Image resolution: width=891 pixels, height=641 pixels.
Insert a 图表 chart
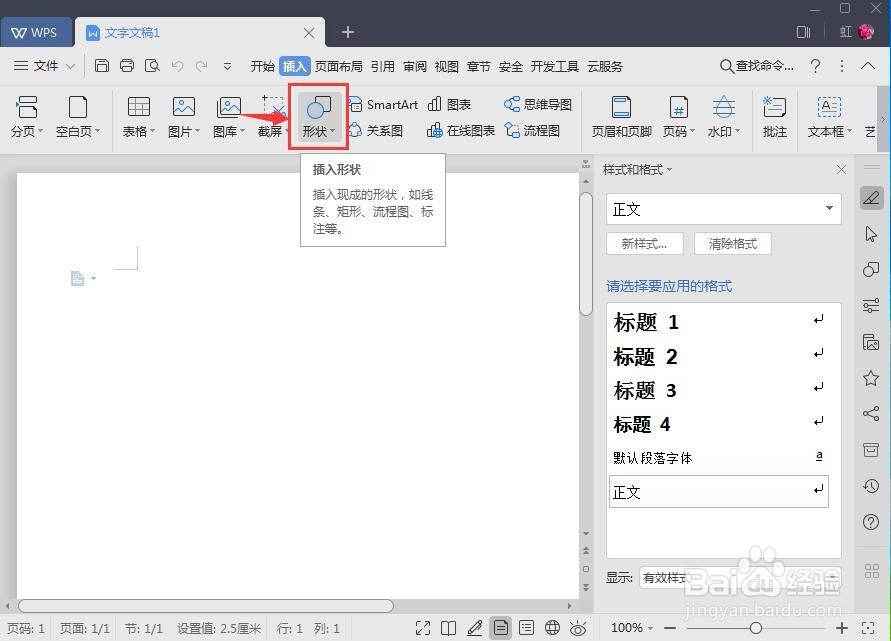click(449, 105)
